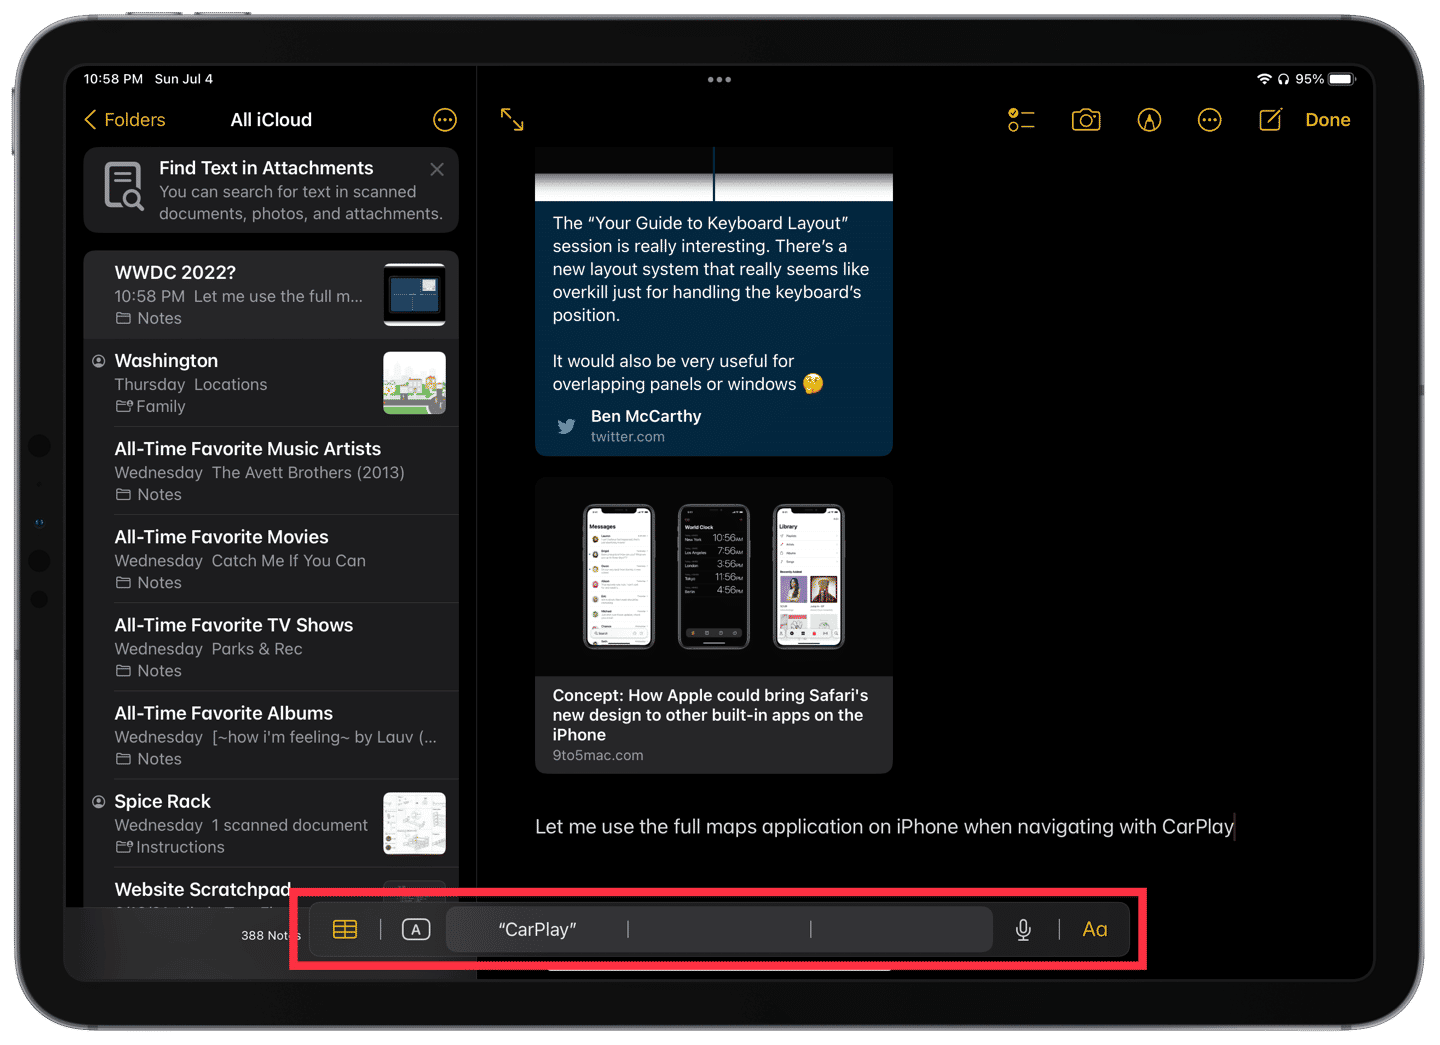Open the Washington note

pos(240,382)
